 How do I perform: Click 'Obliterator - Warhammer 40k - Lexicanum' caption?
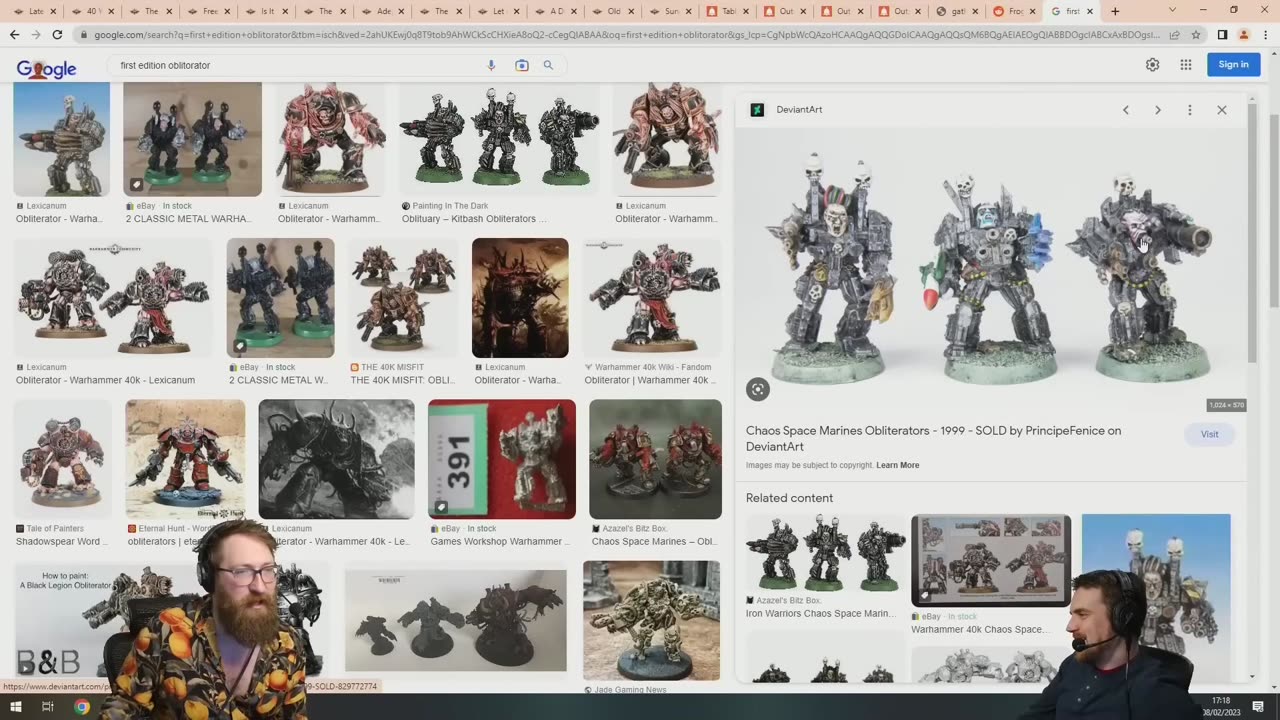105,380
